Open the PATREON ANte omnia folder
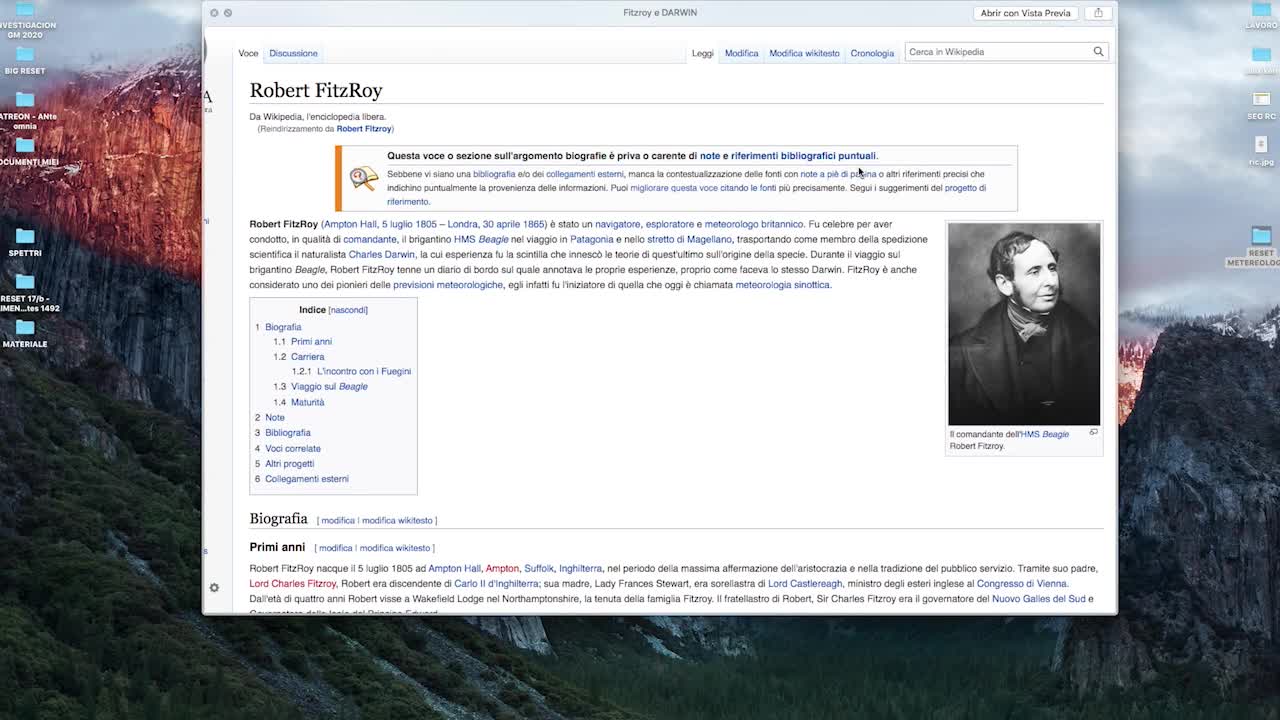This screenshot has height=720, width=1280. click(25, 110)
